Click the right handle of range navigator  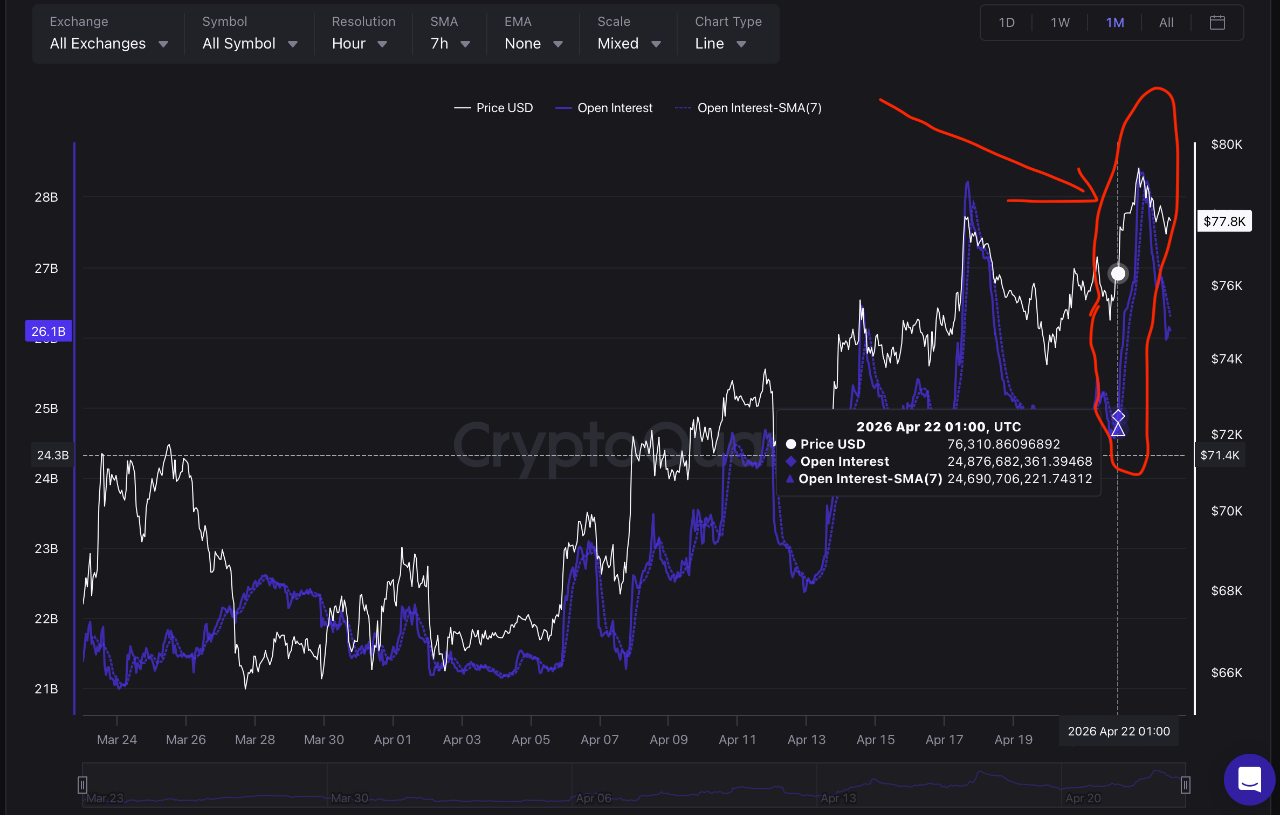(1185, 784)
